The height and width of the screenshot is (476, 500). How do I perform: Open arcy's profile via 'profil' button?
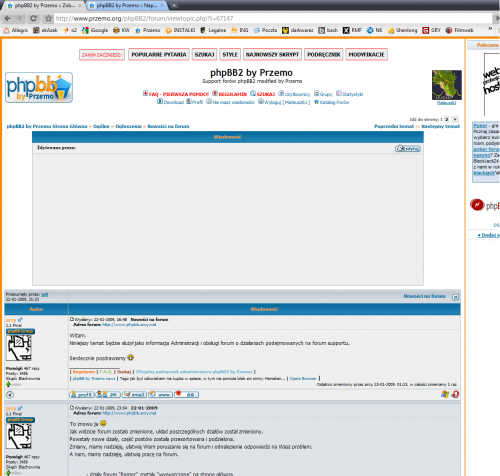point(82,395)
